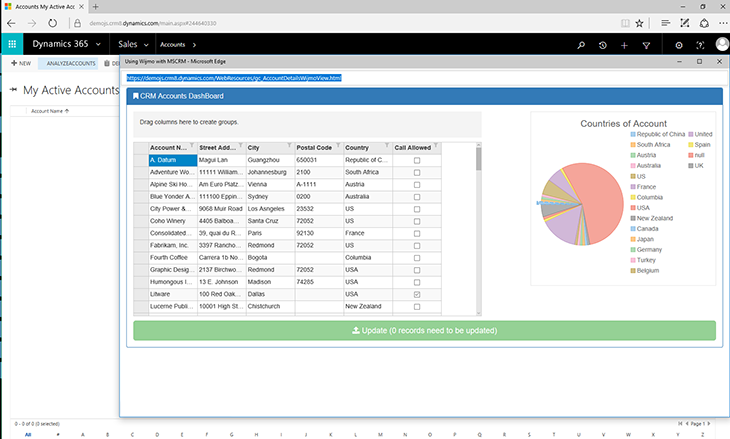Click filter icon on Account Name column

point(192,145)
